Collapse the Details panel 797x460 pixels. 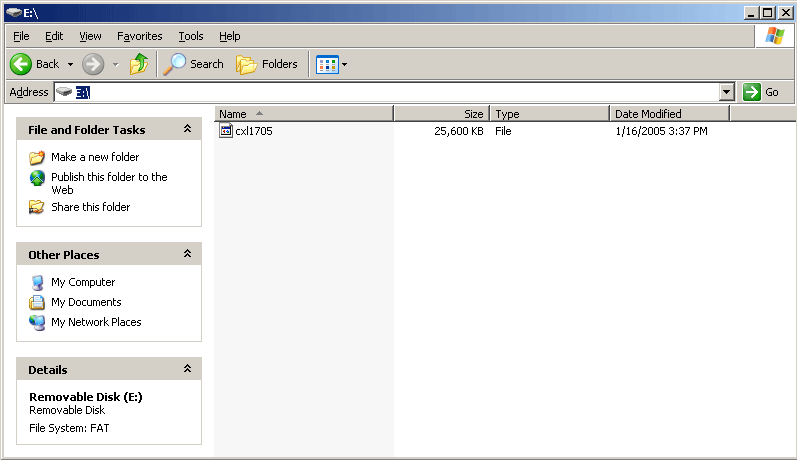187,370
